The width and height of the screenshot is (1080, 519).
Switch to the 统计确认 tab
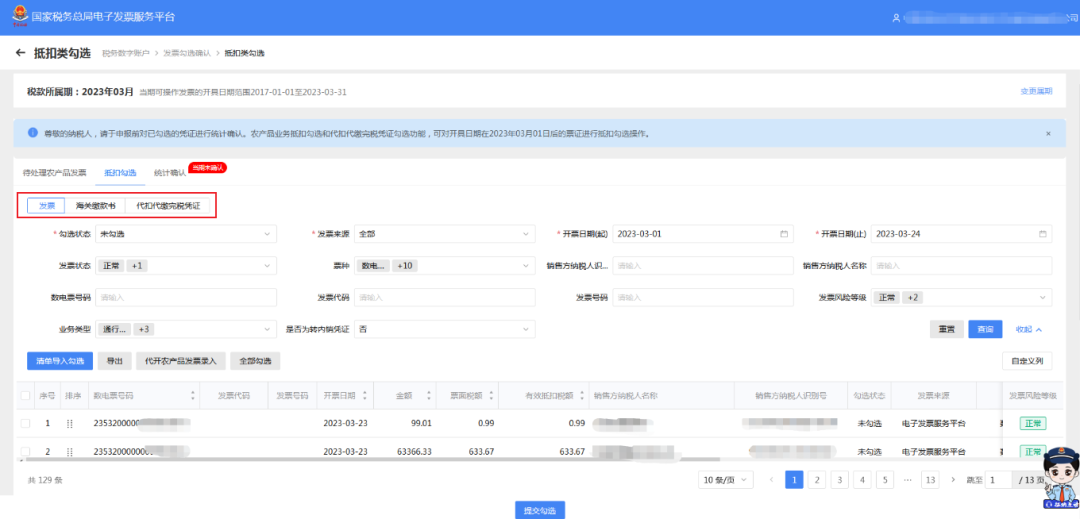click(169, 173)
